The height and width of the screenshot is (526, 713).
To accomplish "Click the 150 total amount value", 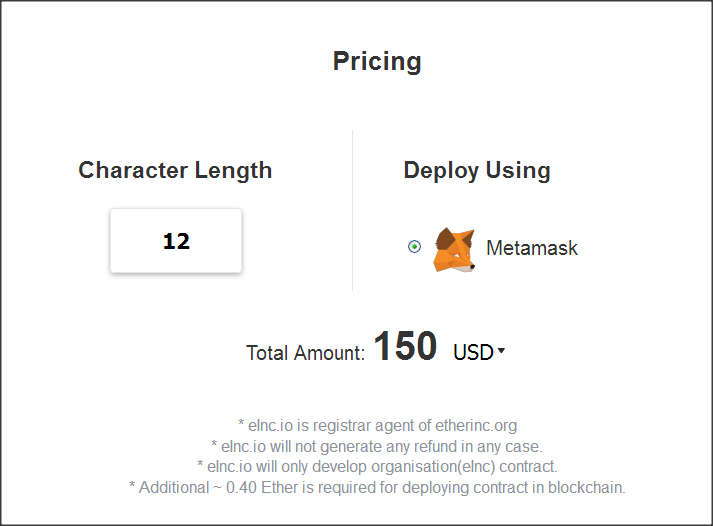I will pyautogui.click(x=405, y=346).
